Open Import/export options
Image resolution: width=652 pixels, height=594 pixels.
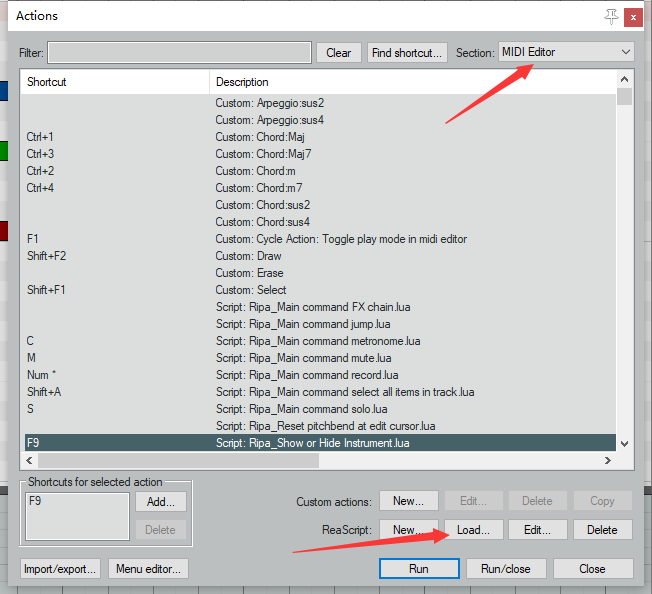click(x=60, y=569)
